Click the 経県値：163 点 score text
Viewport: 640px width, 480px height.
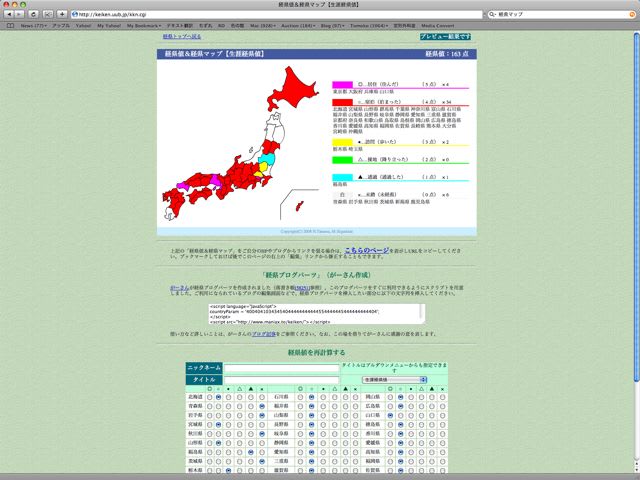click(447, 54)
